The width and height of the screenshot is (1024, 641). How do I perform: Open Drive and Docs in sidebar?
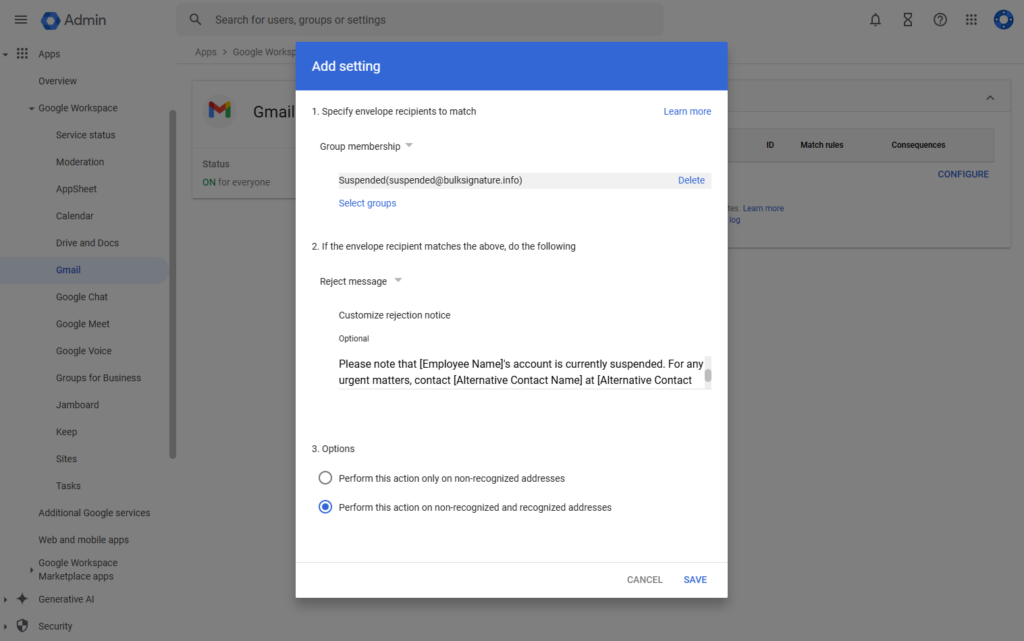pyautogui.click(x=88, y=243)
